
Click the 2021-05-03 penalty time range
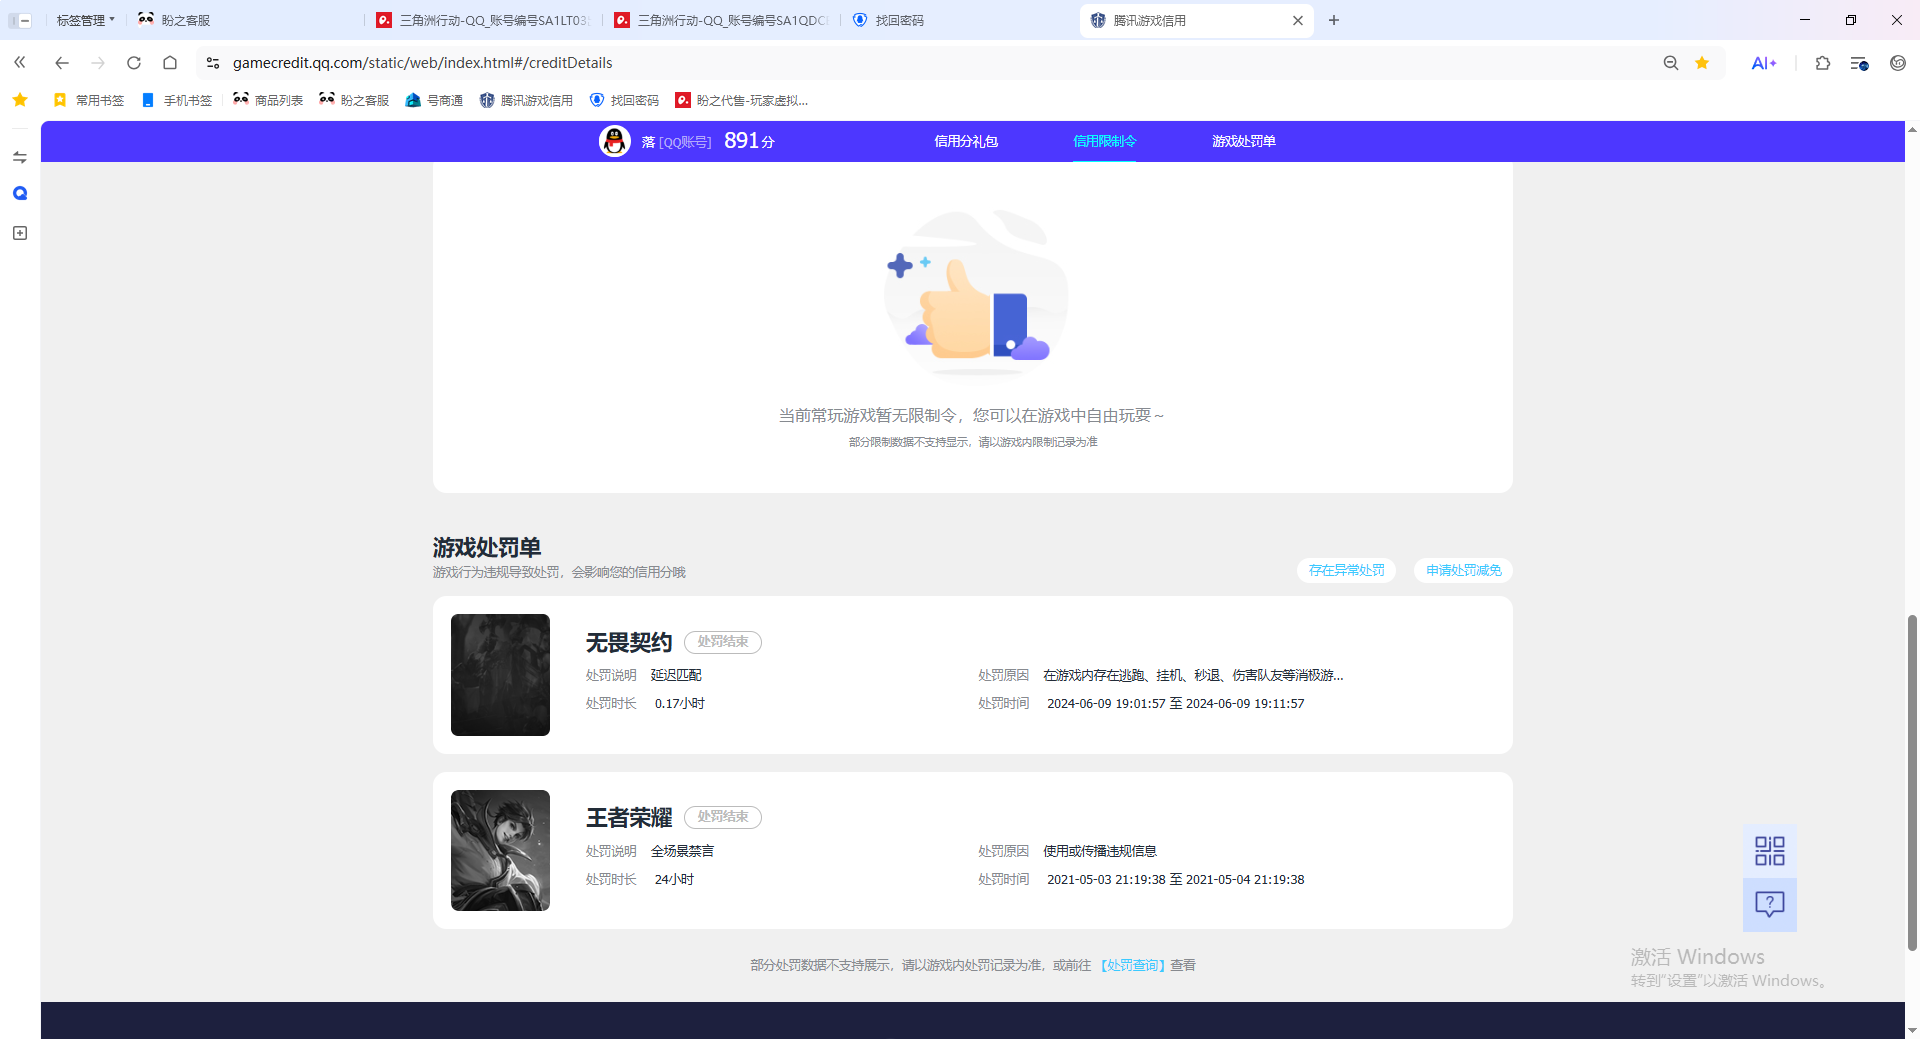(x=1176, y=879)
